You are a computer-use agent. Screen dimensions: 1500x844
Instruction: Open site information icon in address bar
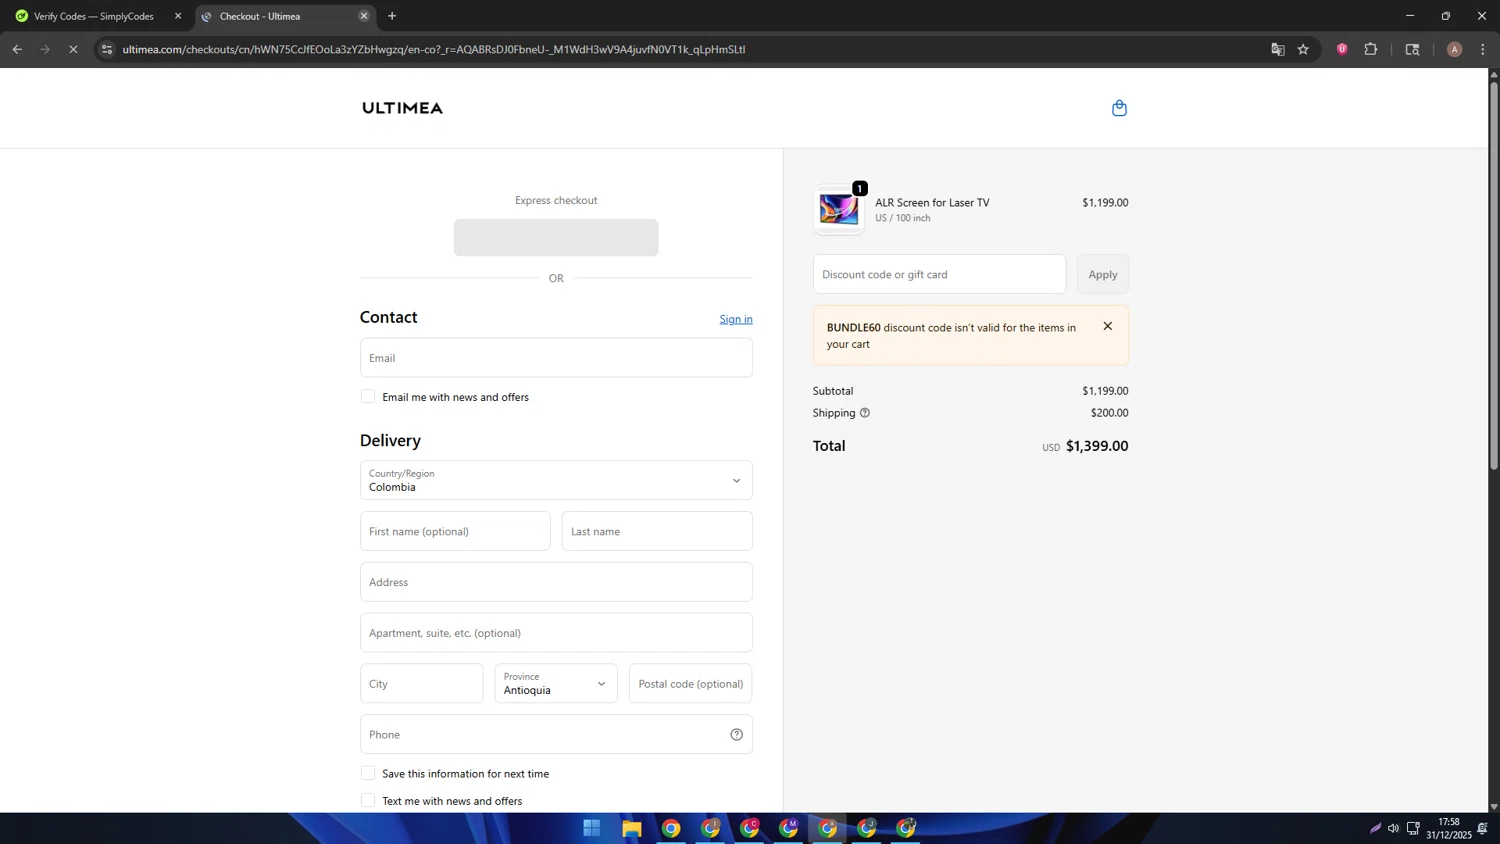coord(107,49)
